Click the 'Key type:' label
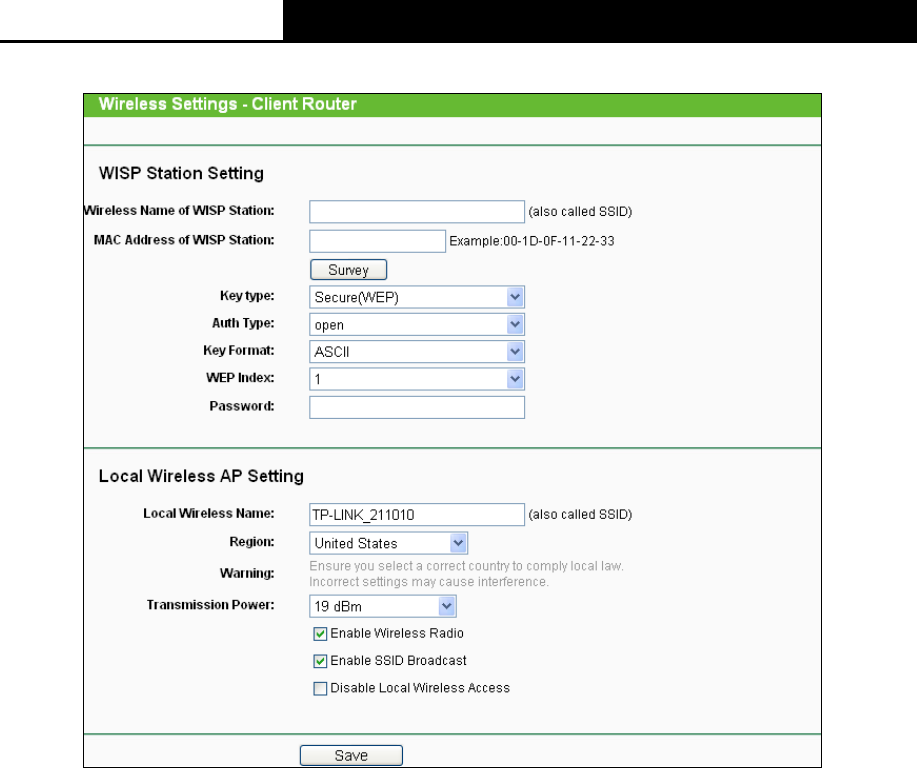The image size is (917, 768). click(247, 296)
